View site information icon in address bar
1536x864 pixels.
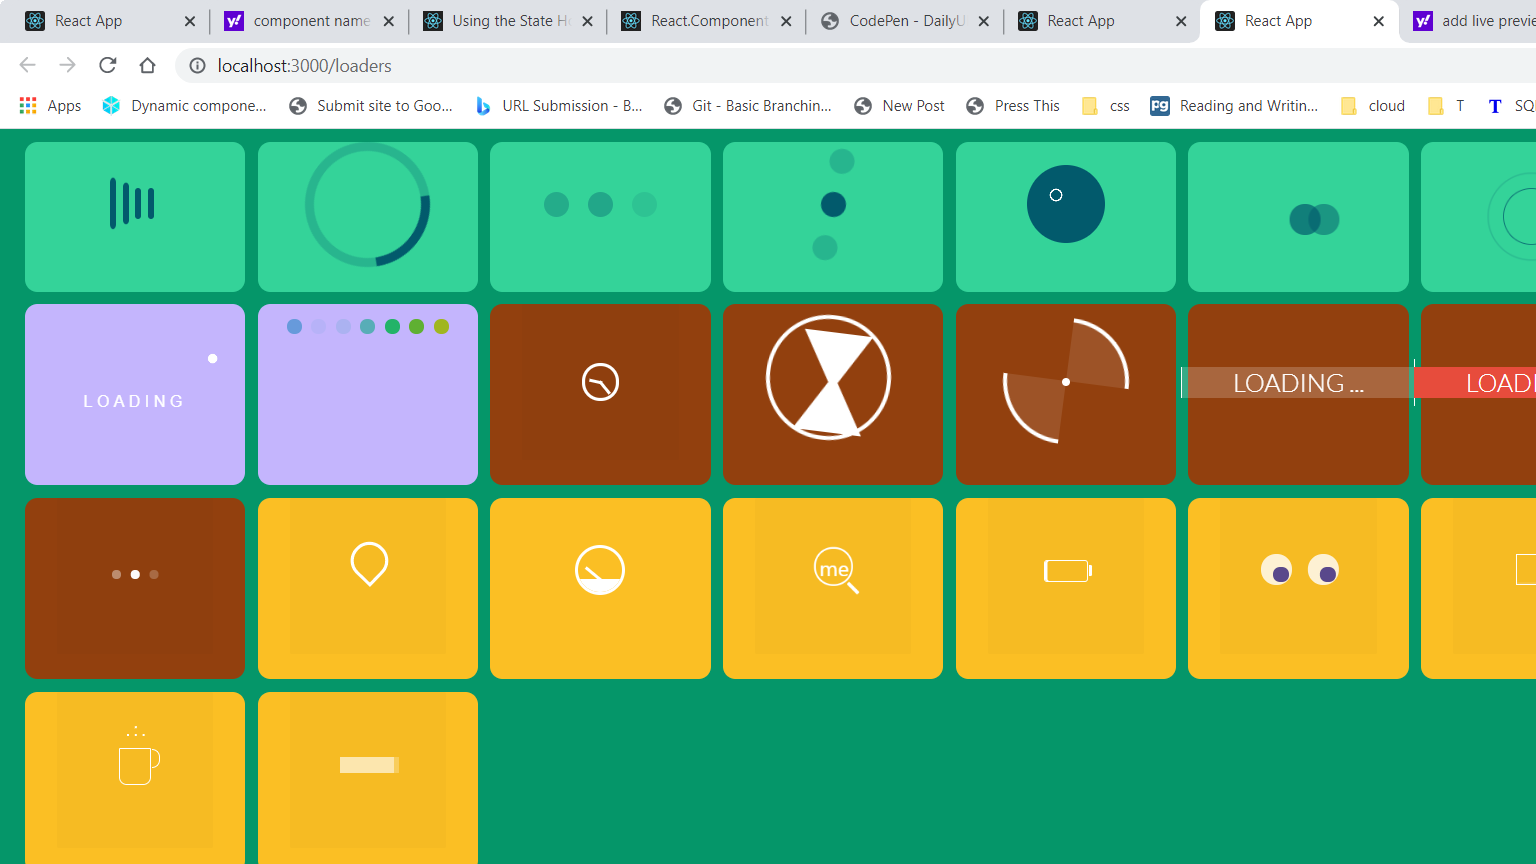tap(197, 66)
